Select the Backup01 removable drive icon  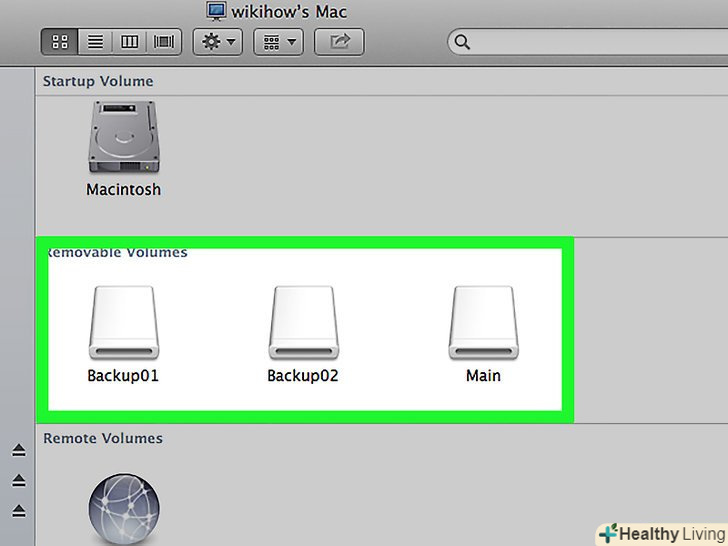[x=124, y=323]
